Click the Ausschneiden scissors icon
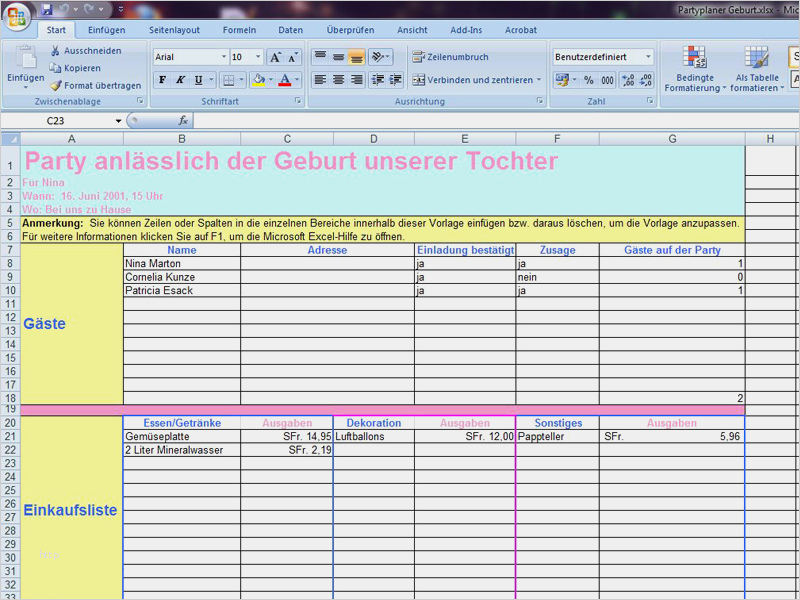This screenshot has width=800, height=600. click(x=57, y=51)
